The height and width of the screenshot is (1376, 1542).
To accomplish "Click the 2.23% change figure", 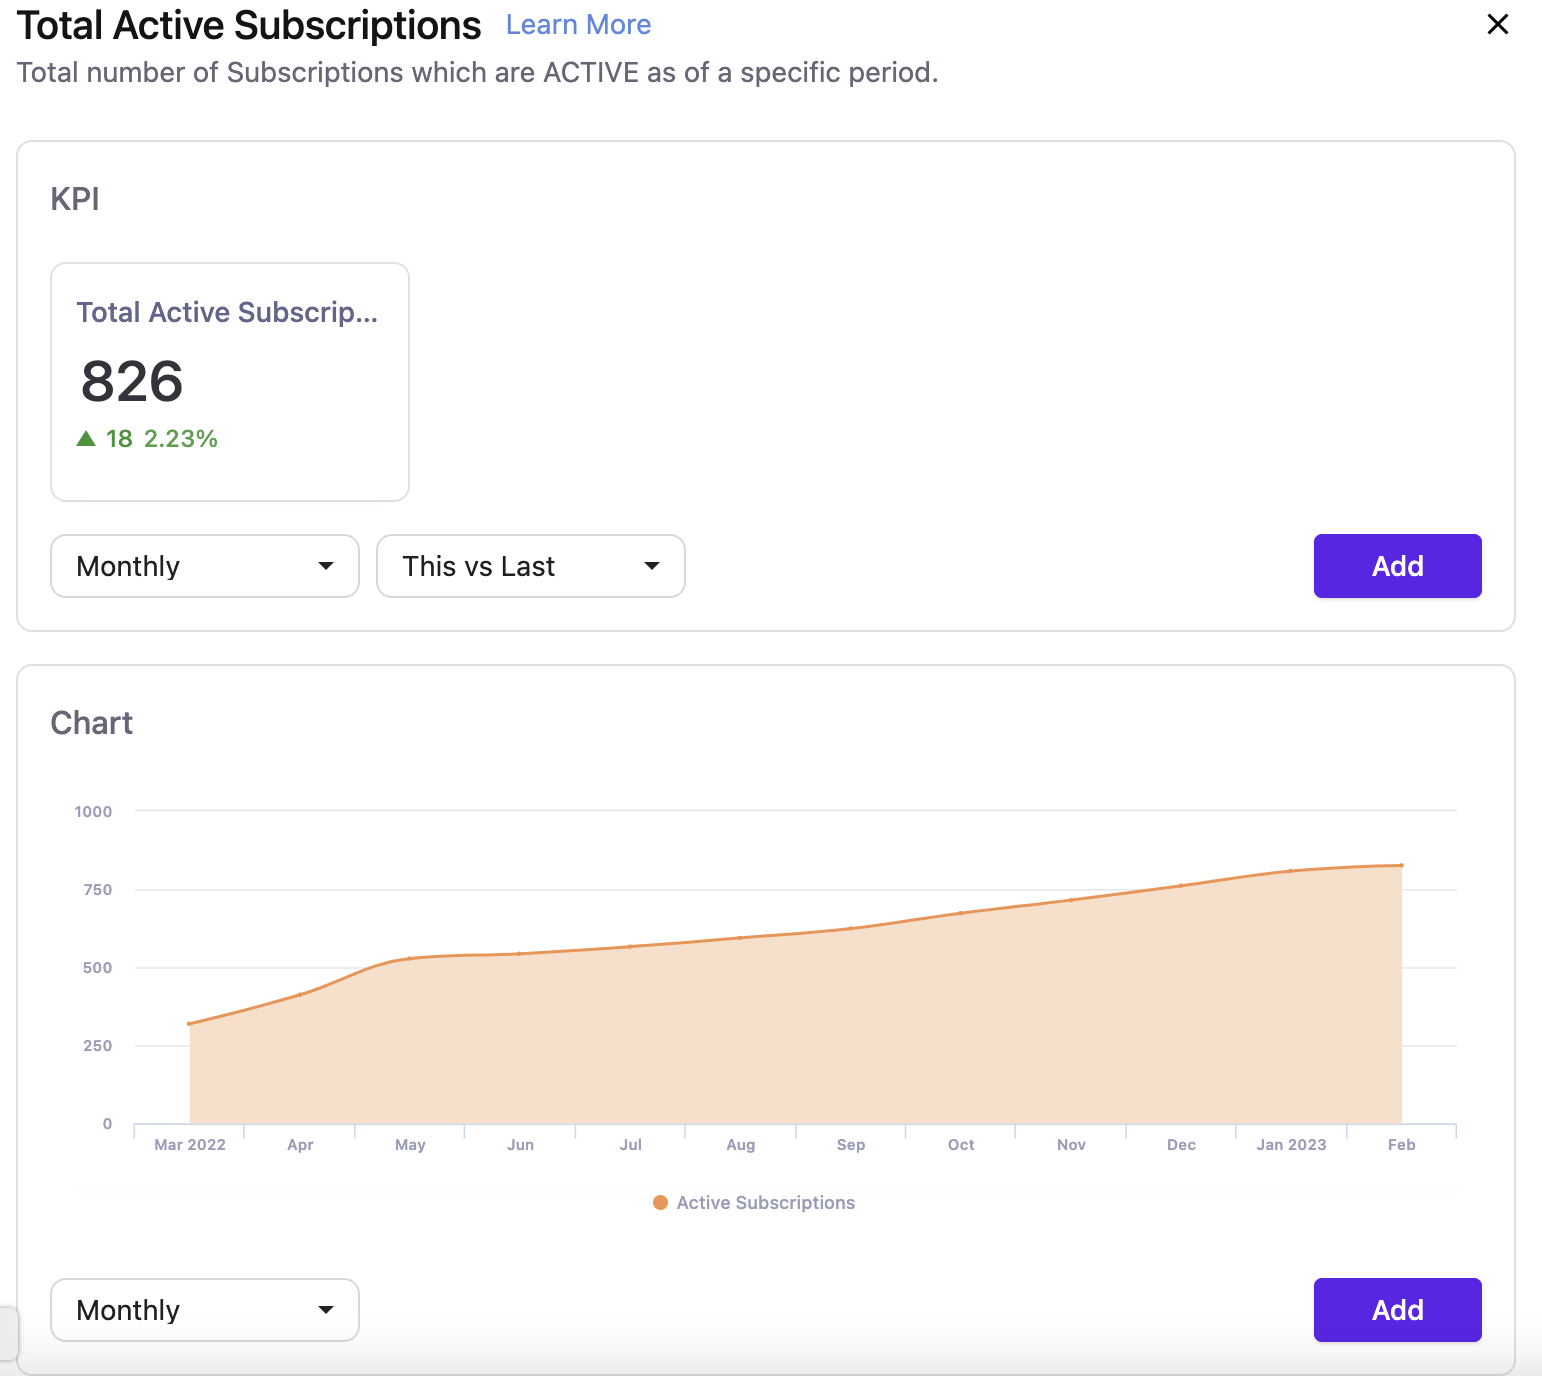I will pyautogui.click(x=181, y=438).
